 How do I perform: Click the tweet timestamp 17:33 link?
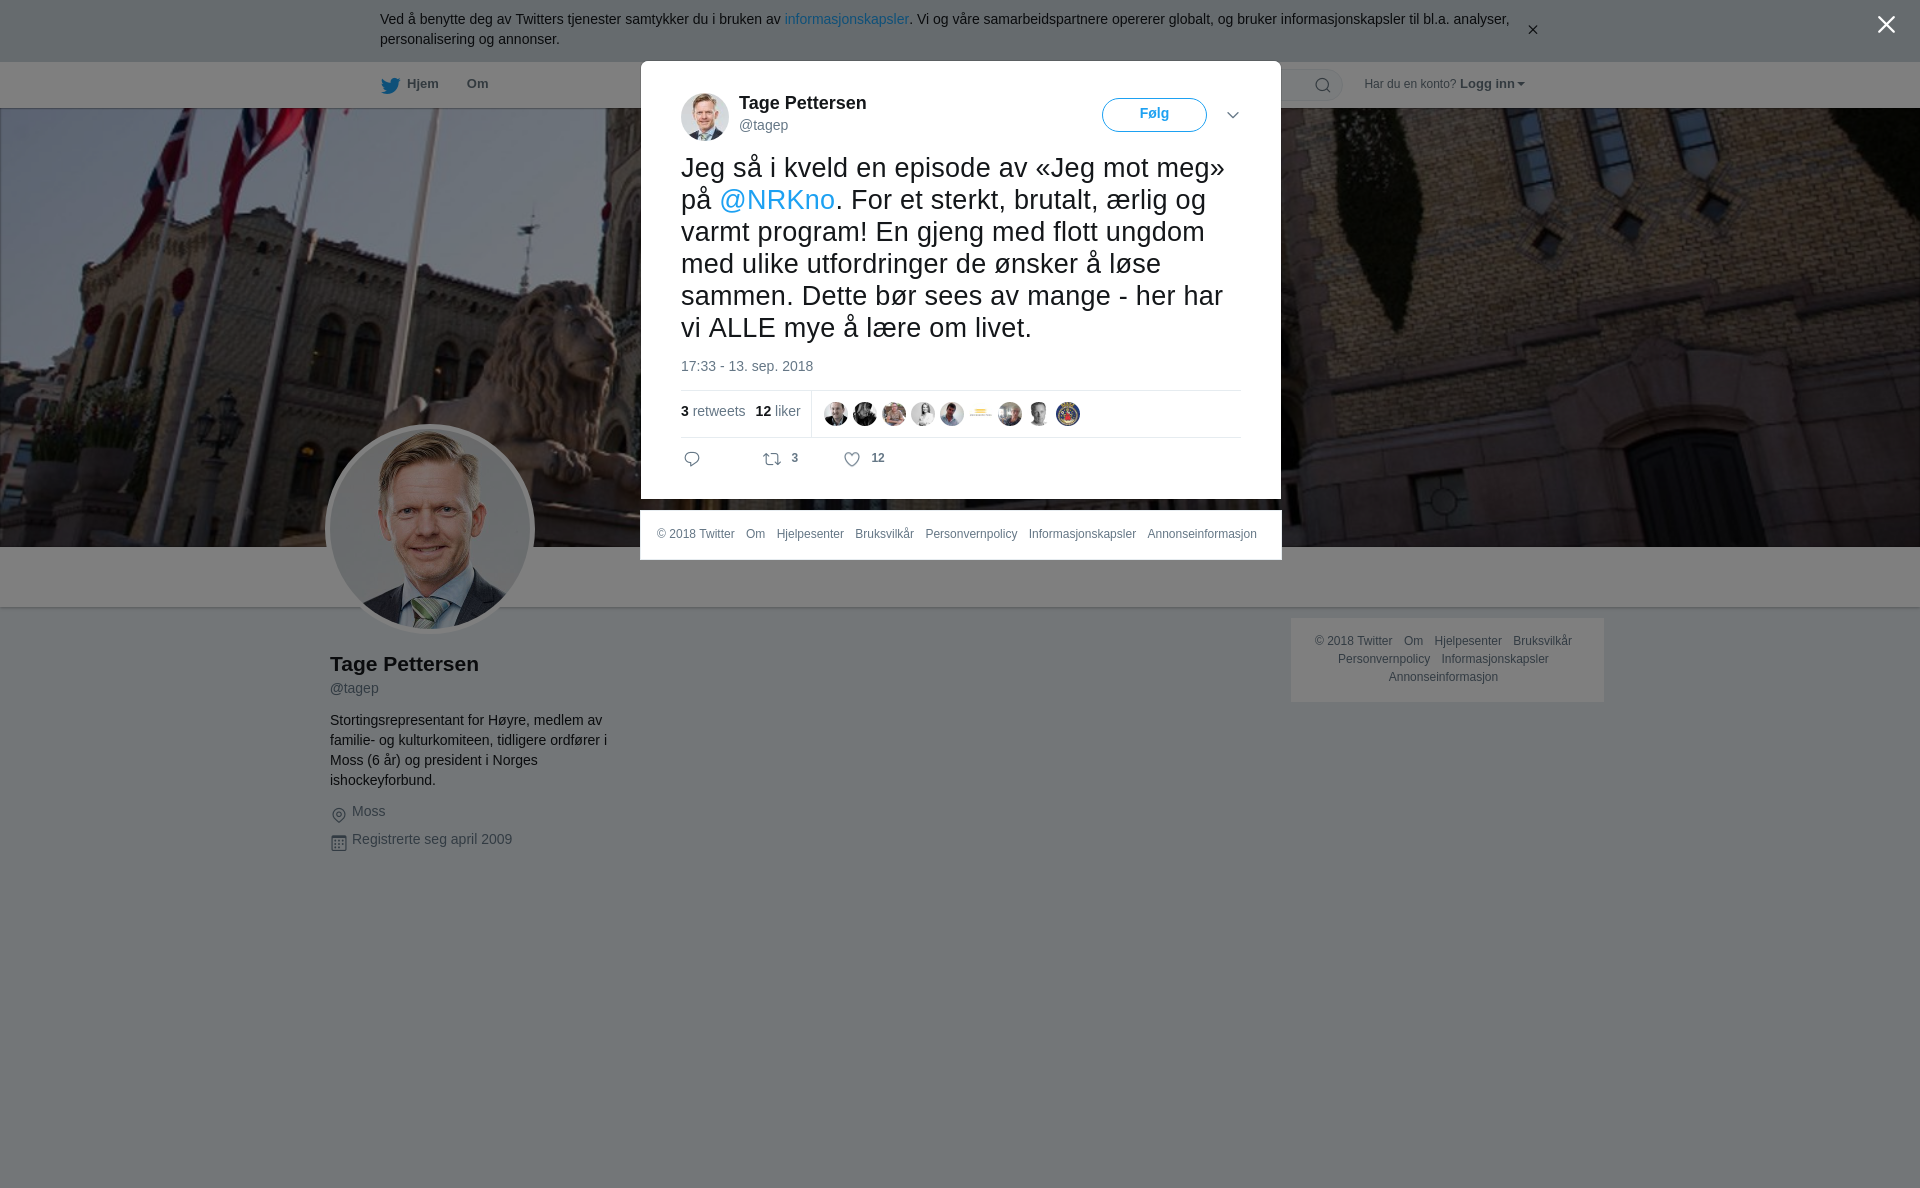[x=747, y=366]
